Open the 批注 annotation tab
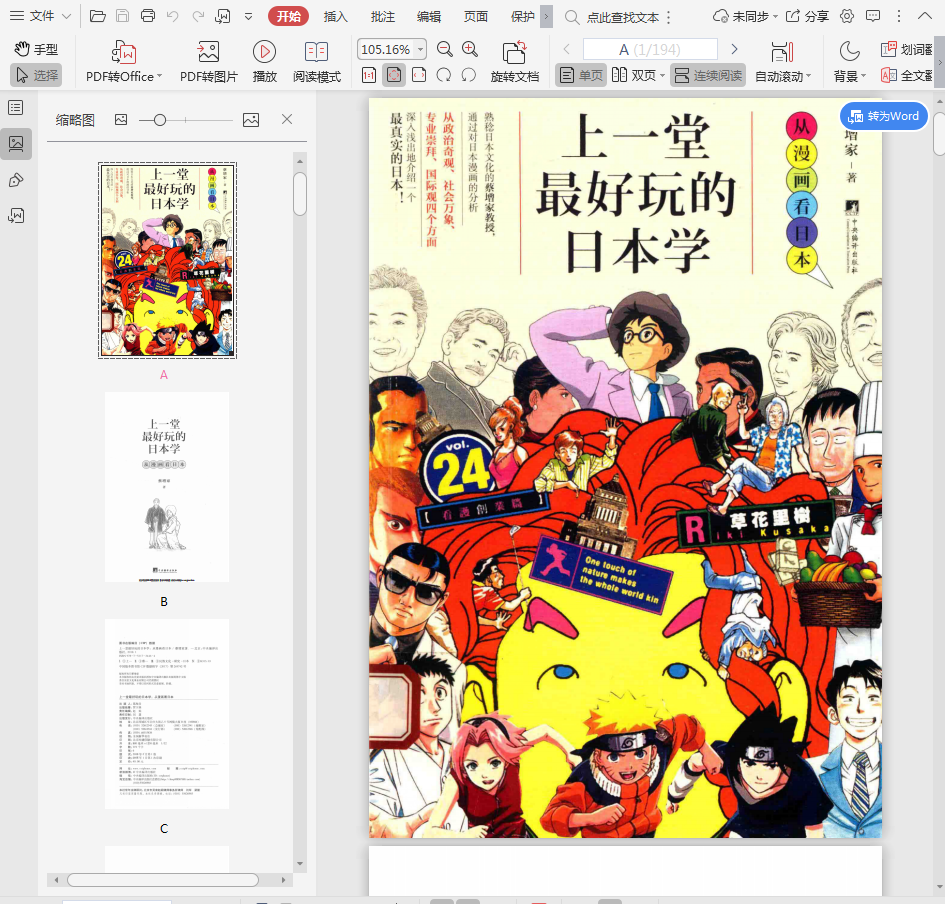 pyautogui.click(x=382, y=16)
